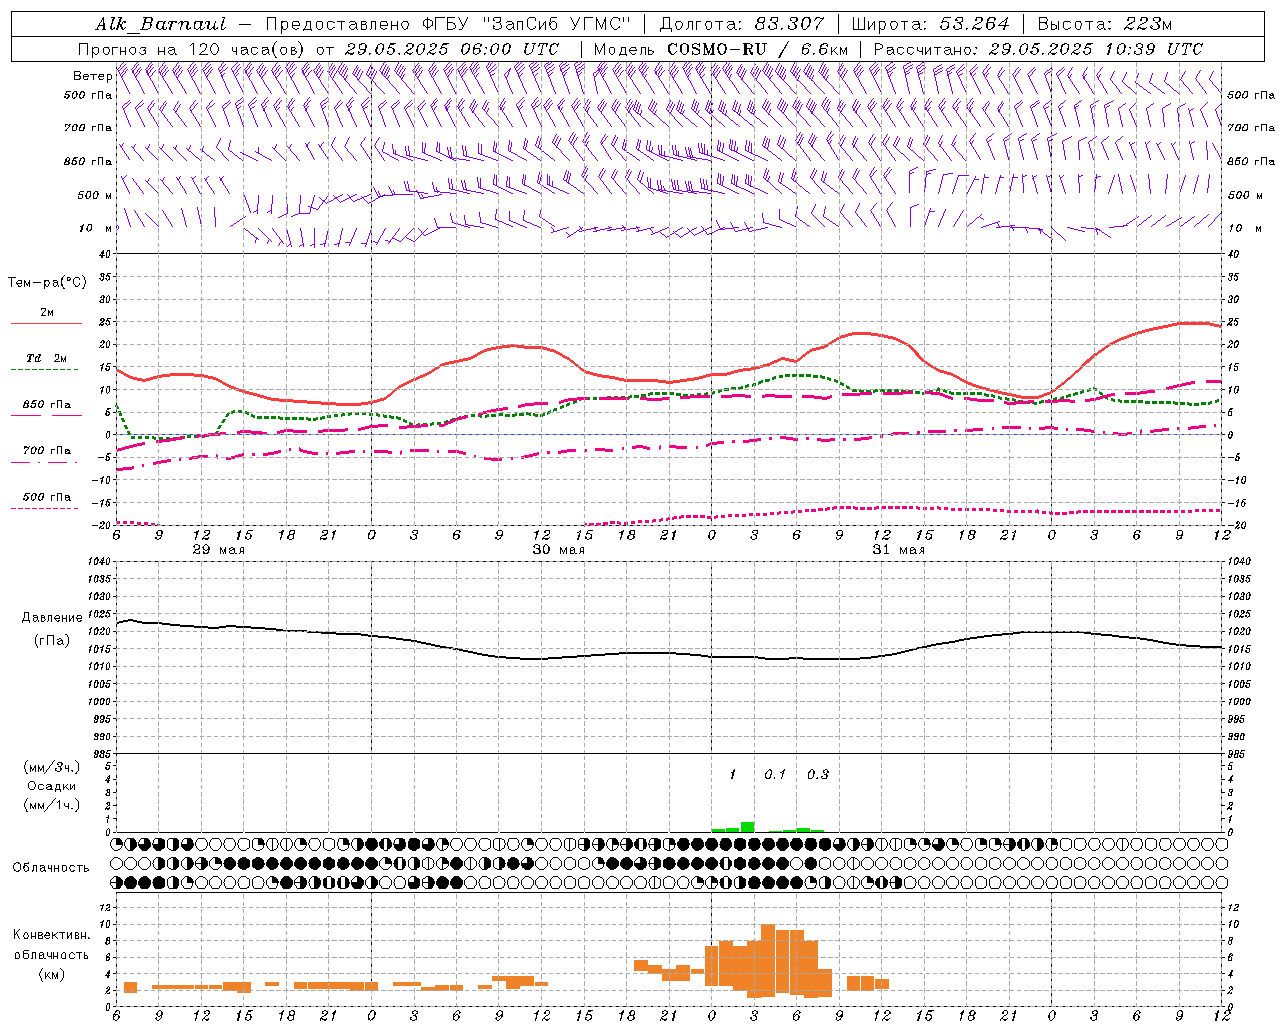Click the computed time '29.05.2025 10:39 UTC'

coord(1095,48)
